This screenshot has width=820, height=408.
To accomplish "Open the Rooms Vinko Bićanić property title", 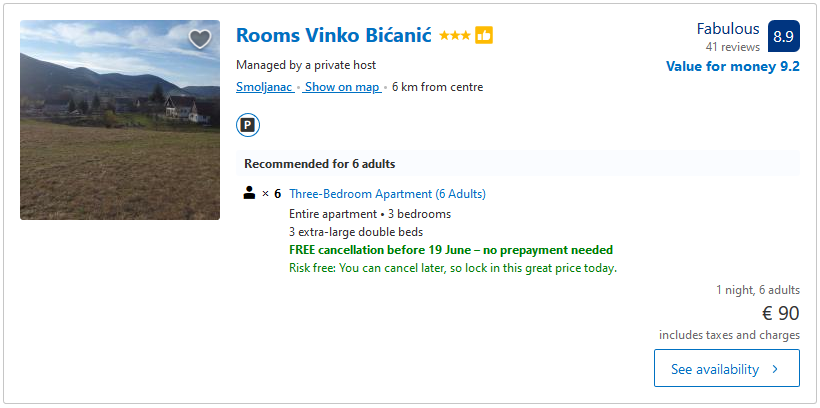I will coord(333,35).
